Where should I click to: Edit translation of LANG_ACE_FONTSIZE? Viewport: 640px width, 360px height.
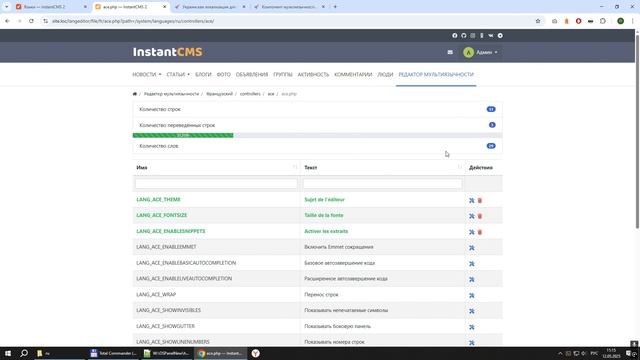471,216
